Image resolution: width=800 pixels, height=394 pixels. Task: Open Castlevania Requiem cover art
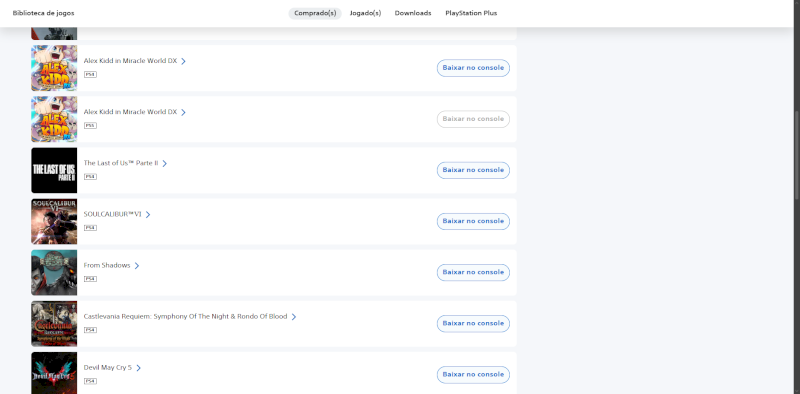pos(54,323)
